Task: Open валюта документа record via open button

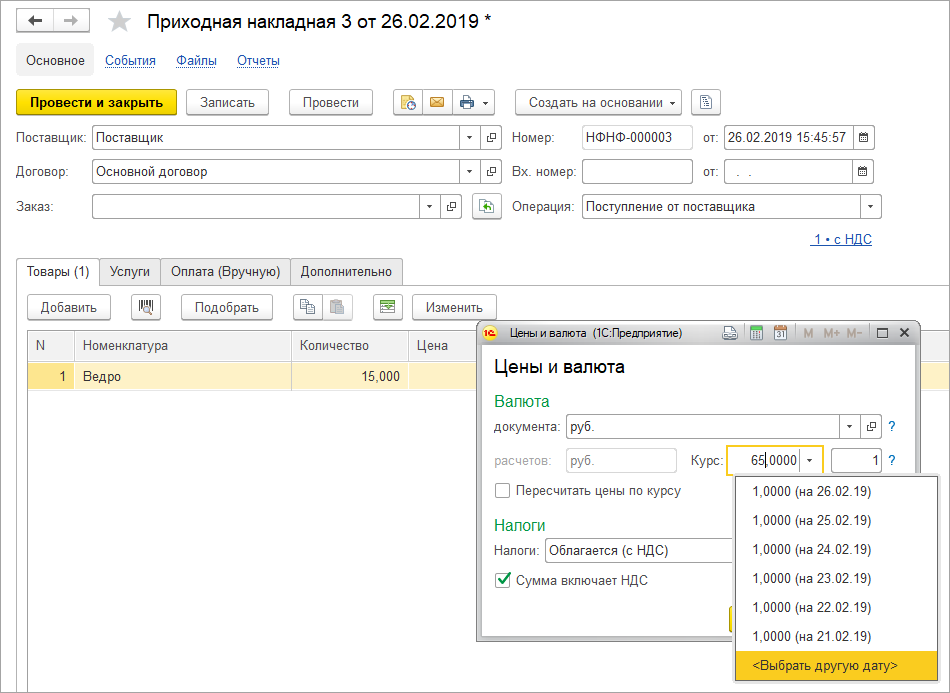Action: [x=871, y=426]
